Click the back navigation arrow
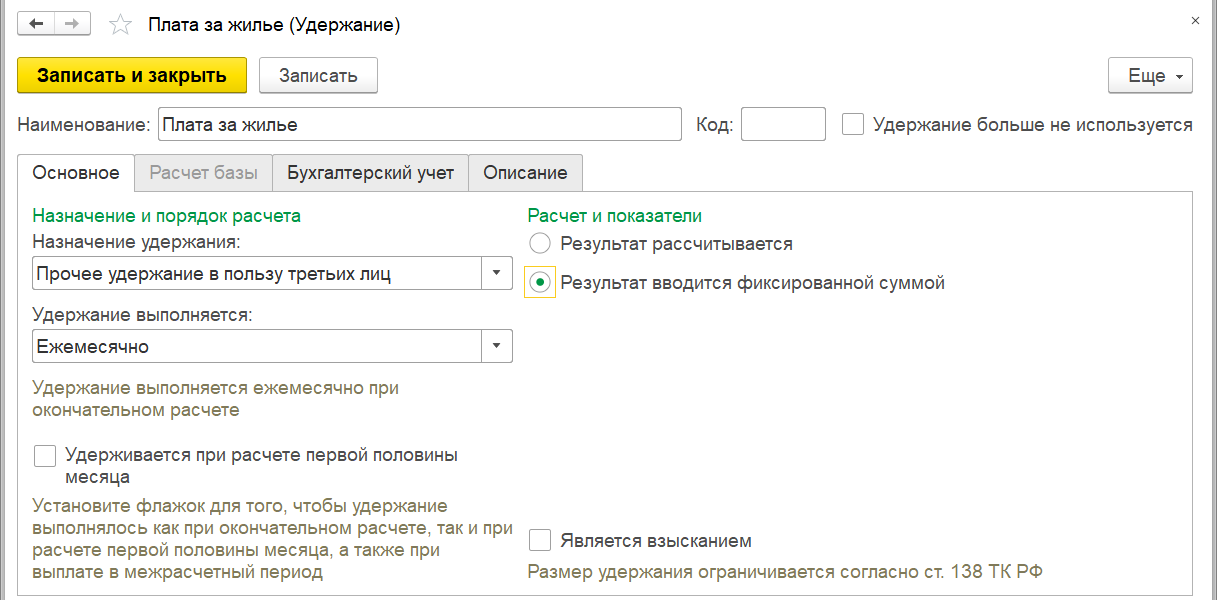The image size is (1217, 600). coord(37,24)
